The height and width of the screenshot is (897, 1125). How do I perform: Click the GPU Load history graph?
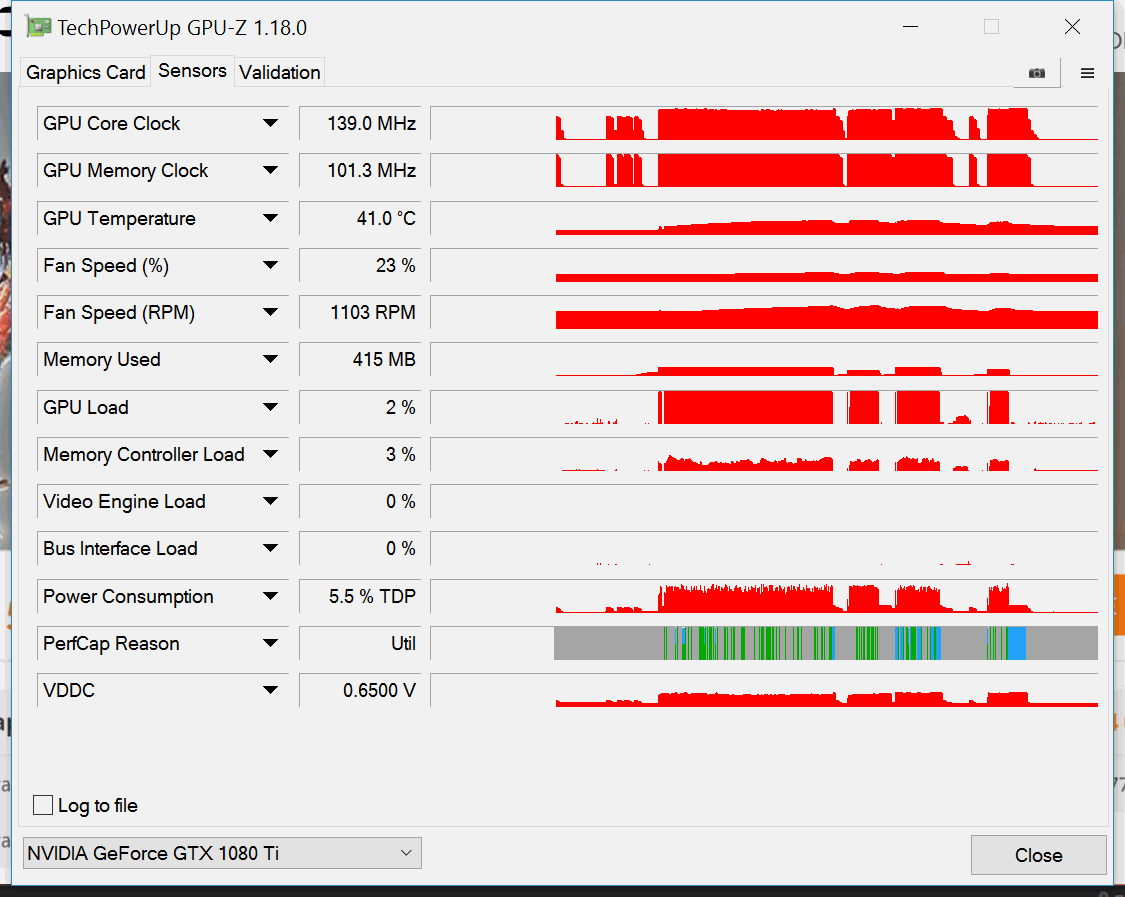(x=764, y=408)
